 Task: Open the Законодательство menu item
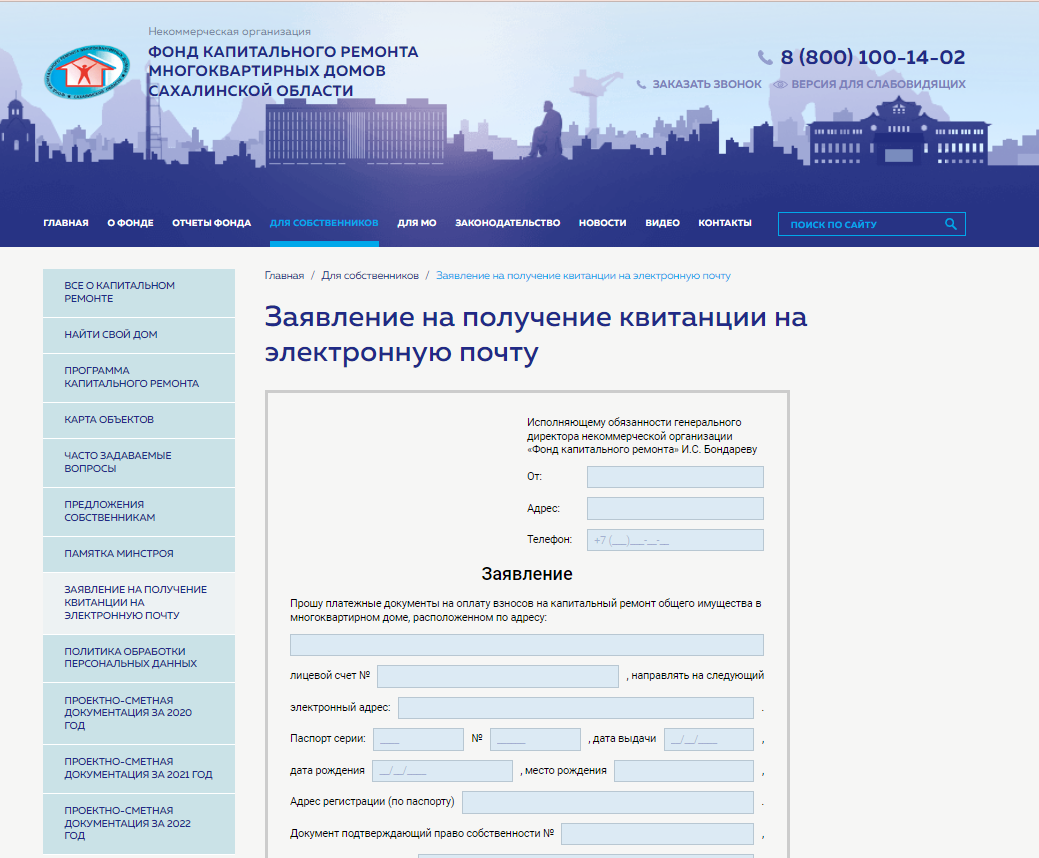(x=507, y=223)
